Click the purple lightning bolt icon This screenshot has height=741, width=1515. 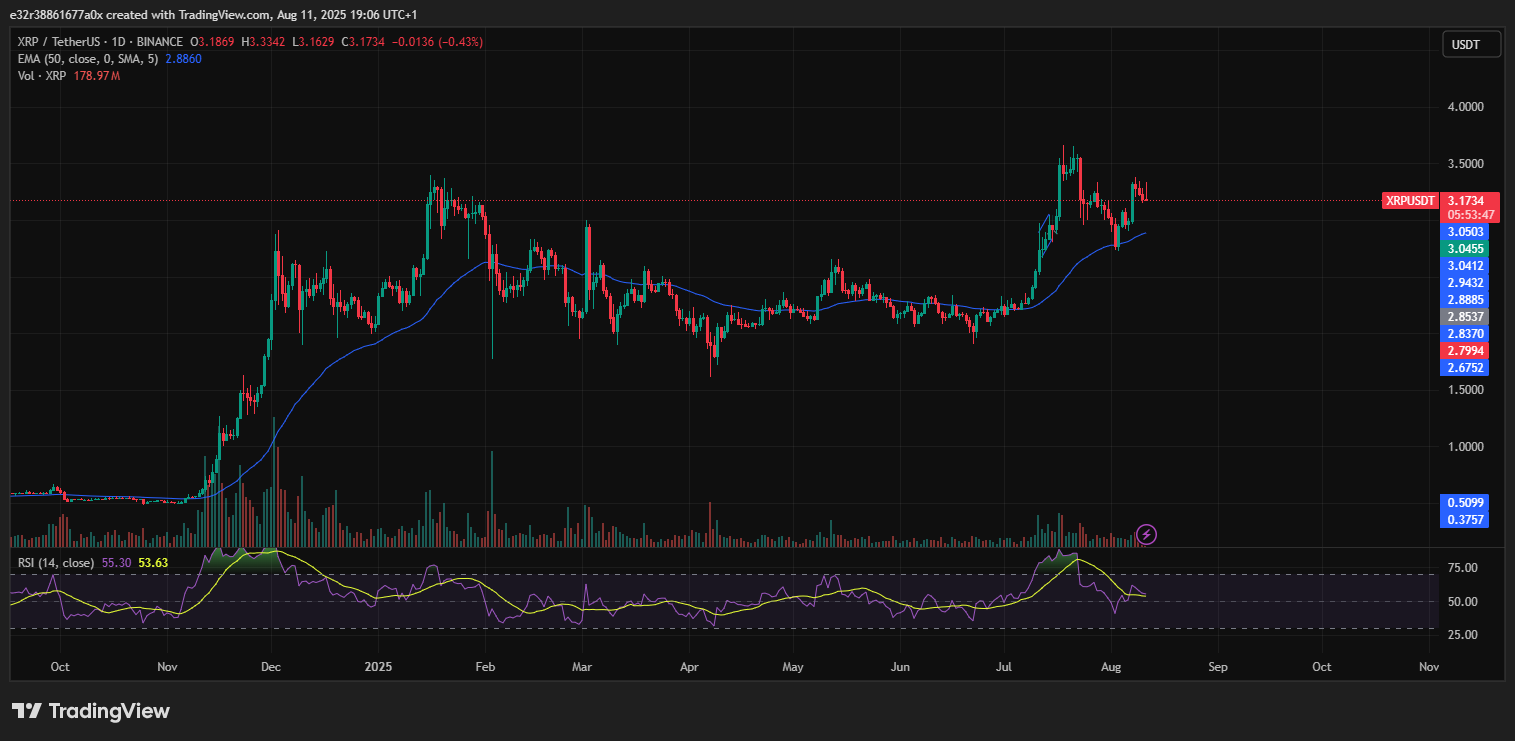pos(1147,534)
